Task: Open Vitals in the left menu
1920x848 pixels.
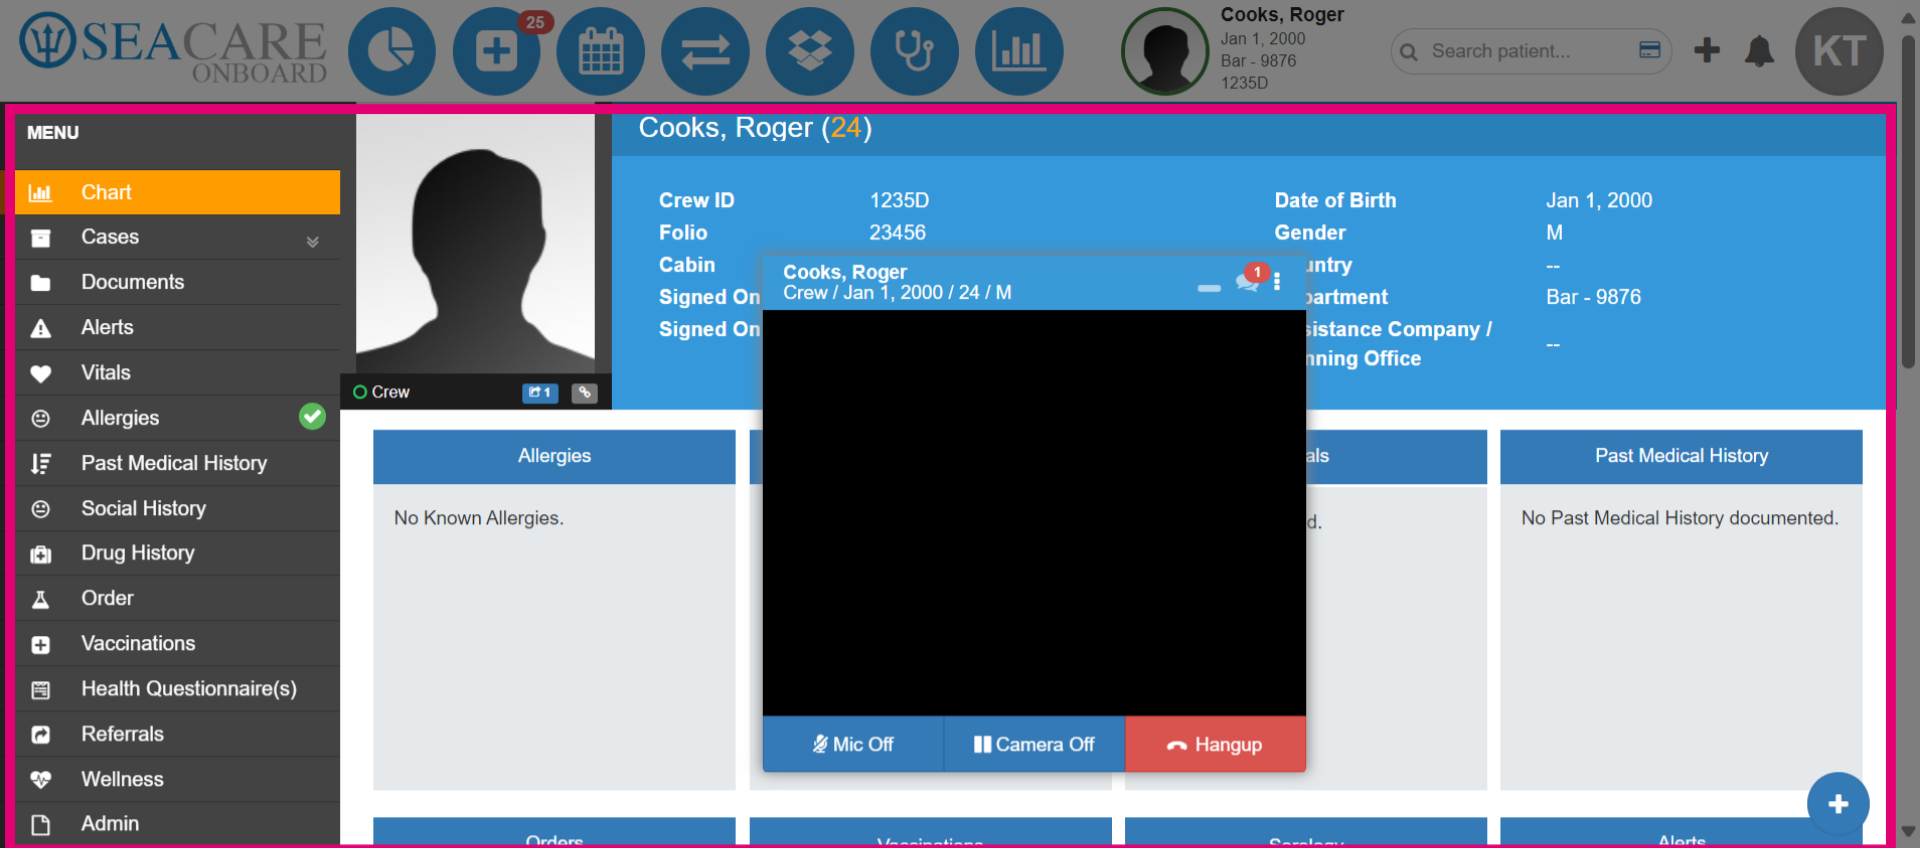Action: [x=178, y=372]
